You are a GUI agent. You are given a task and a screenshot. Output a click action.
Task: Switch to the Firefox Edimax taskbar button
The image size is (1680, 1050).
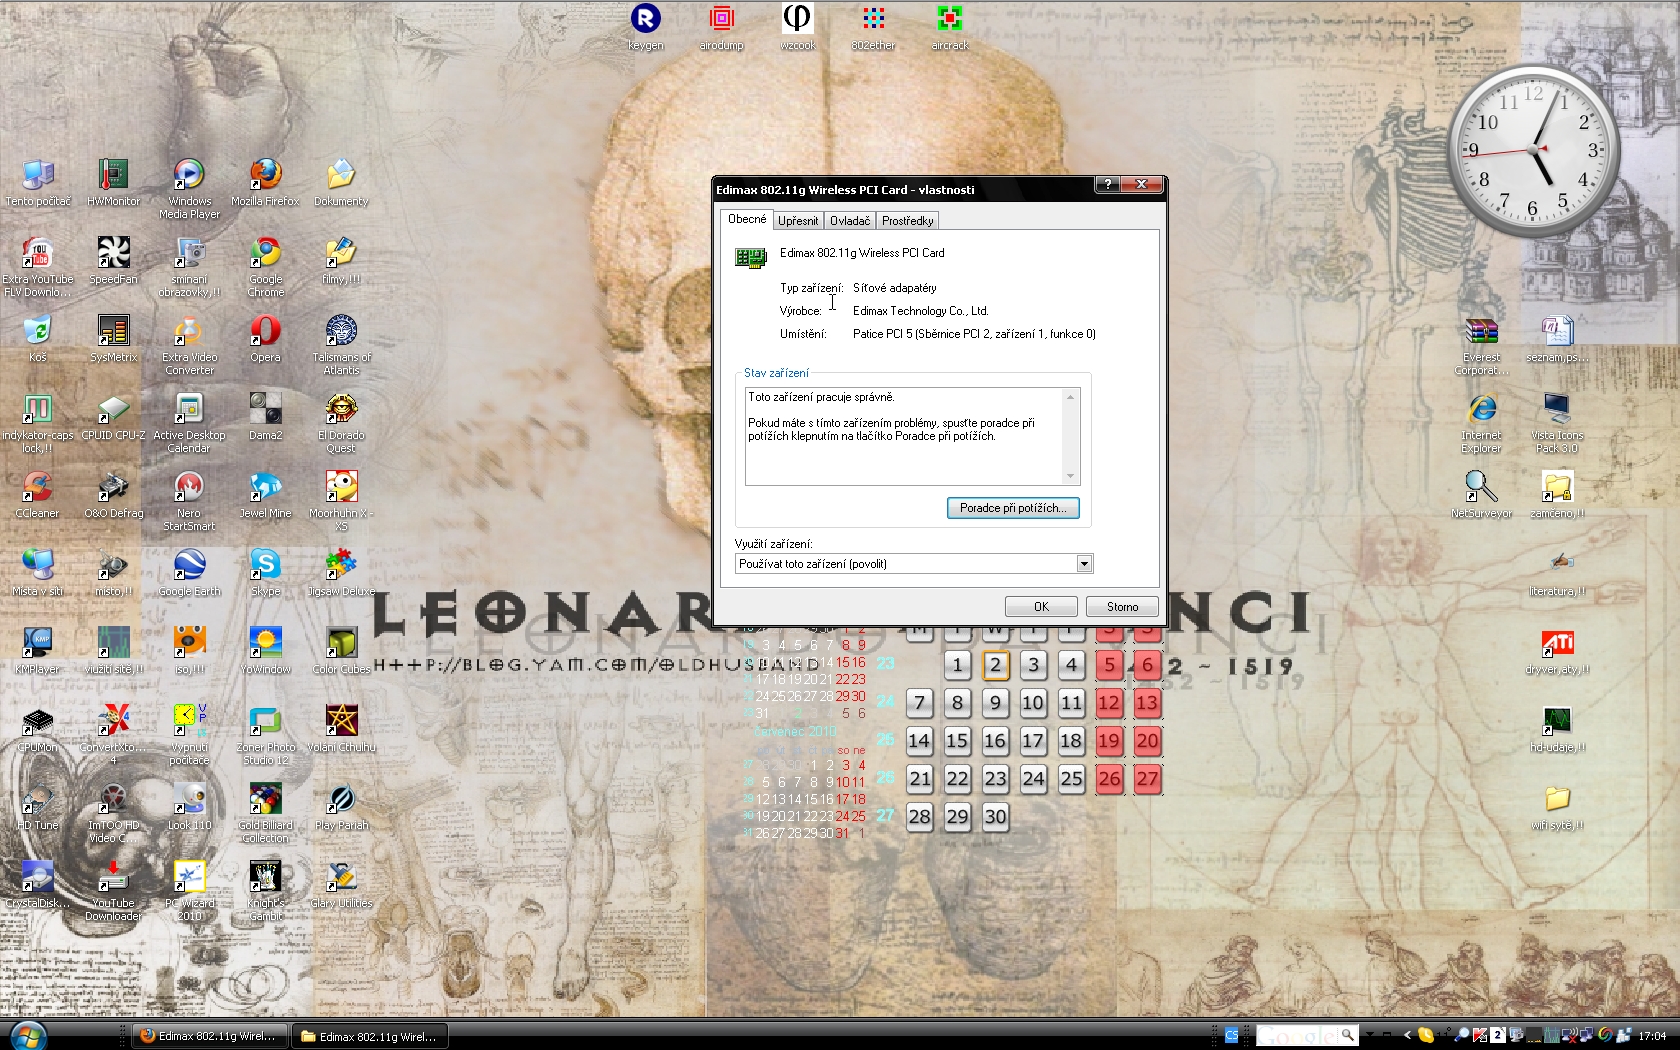pyautogui.click(x=211, y=1036)
